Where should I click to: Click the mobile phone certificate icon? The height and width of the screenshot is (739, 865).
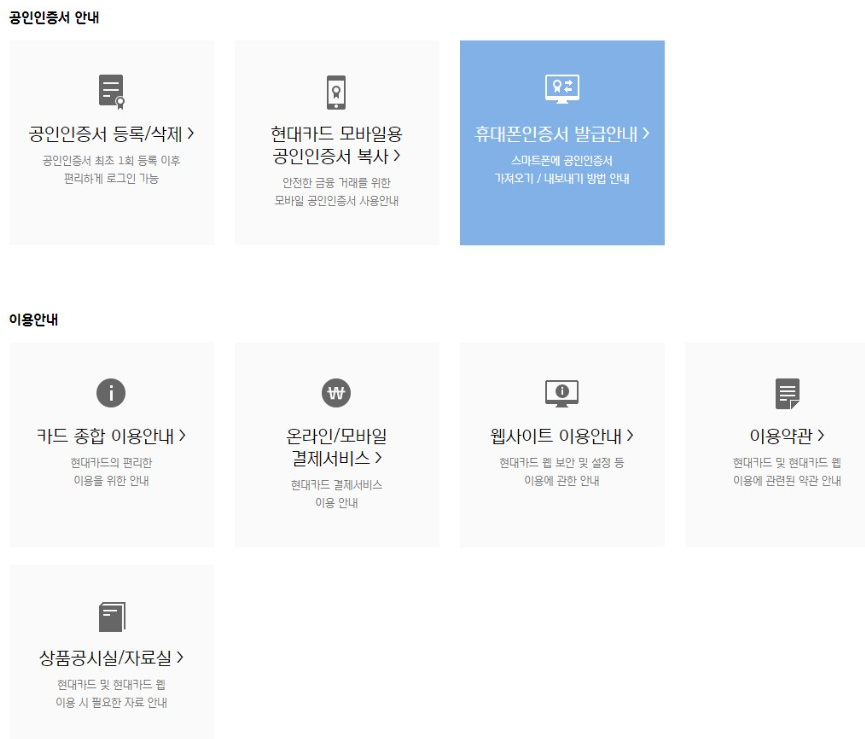coord(337,92)
